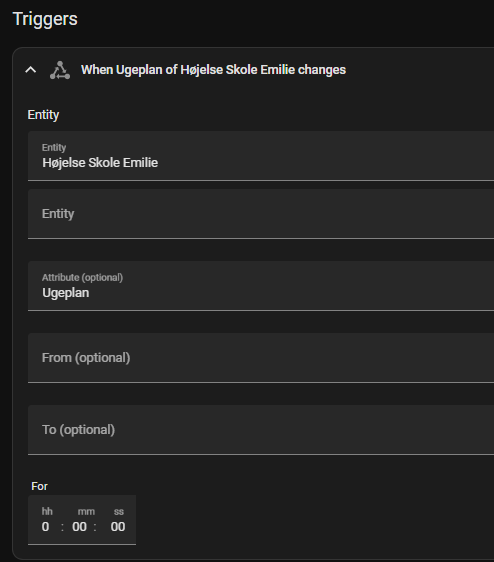The width and height of the screenshot is (494, 562).
Task: Focus the From (optional) field
Action: click(x=261, y=358)
